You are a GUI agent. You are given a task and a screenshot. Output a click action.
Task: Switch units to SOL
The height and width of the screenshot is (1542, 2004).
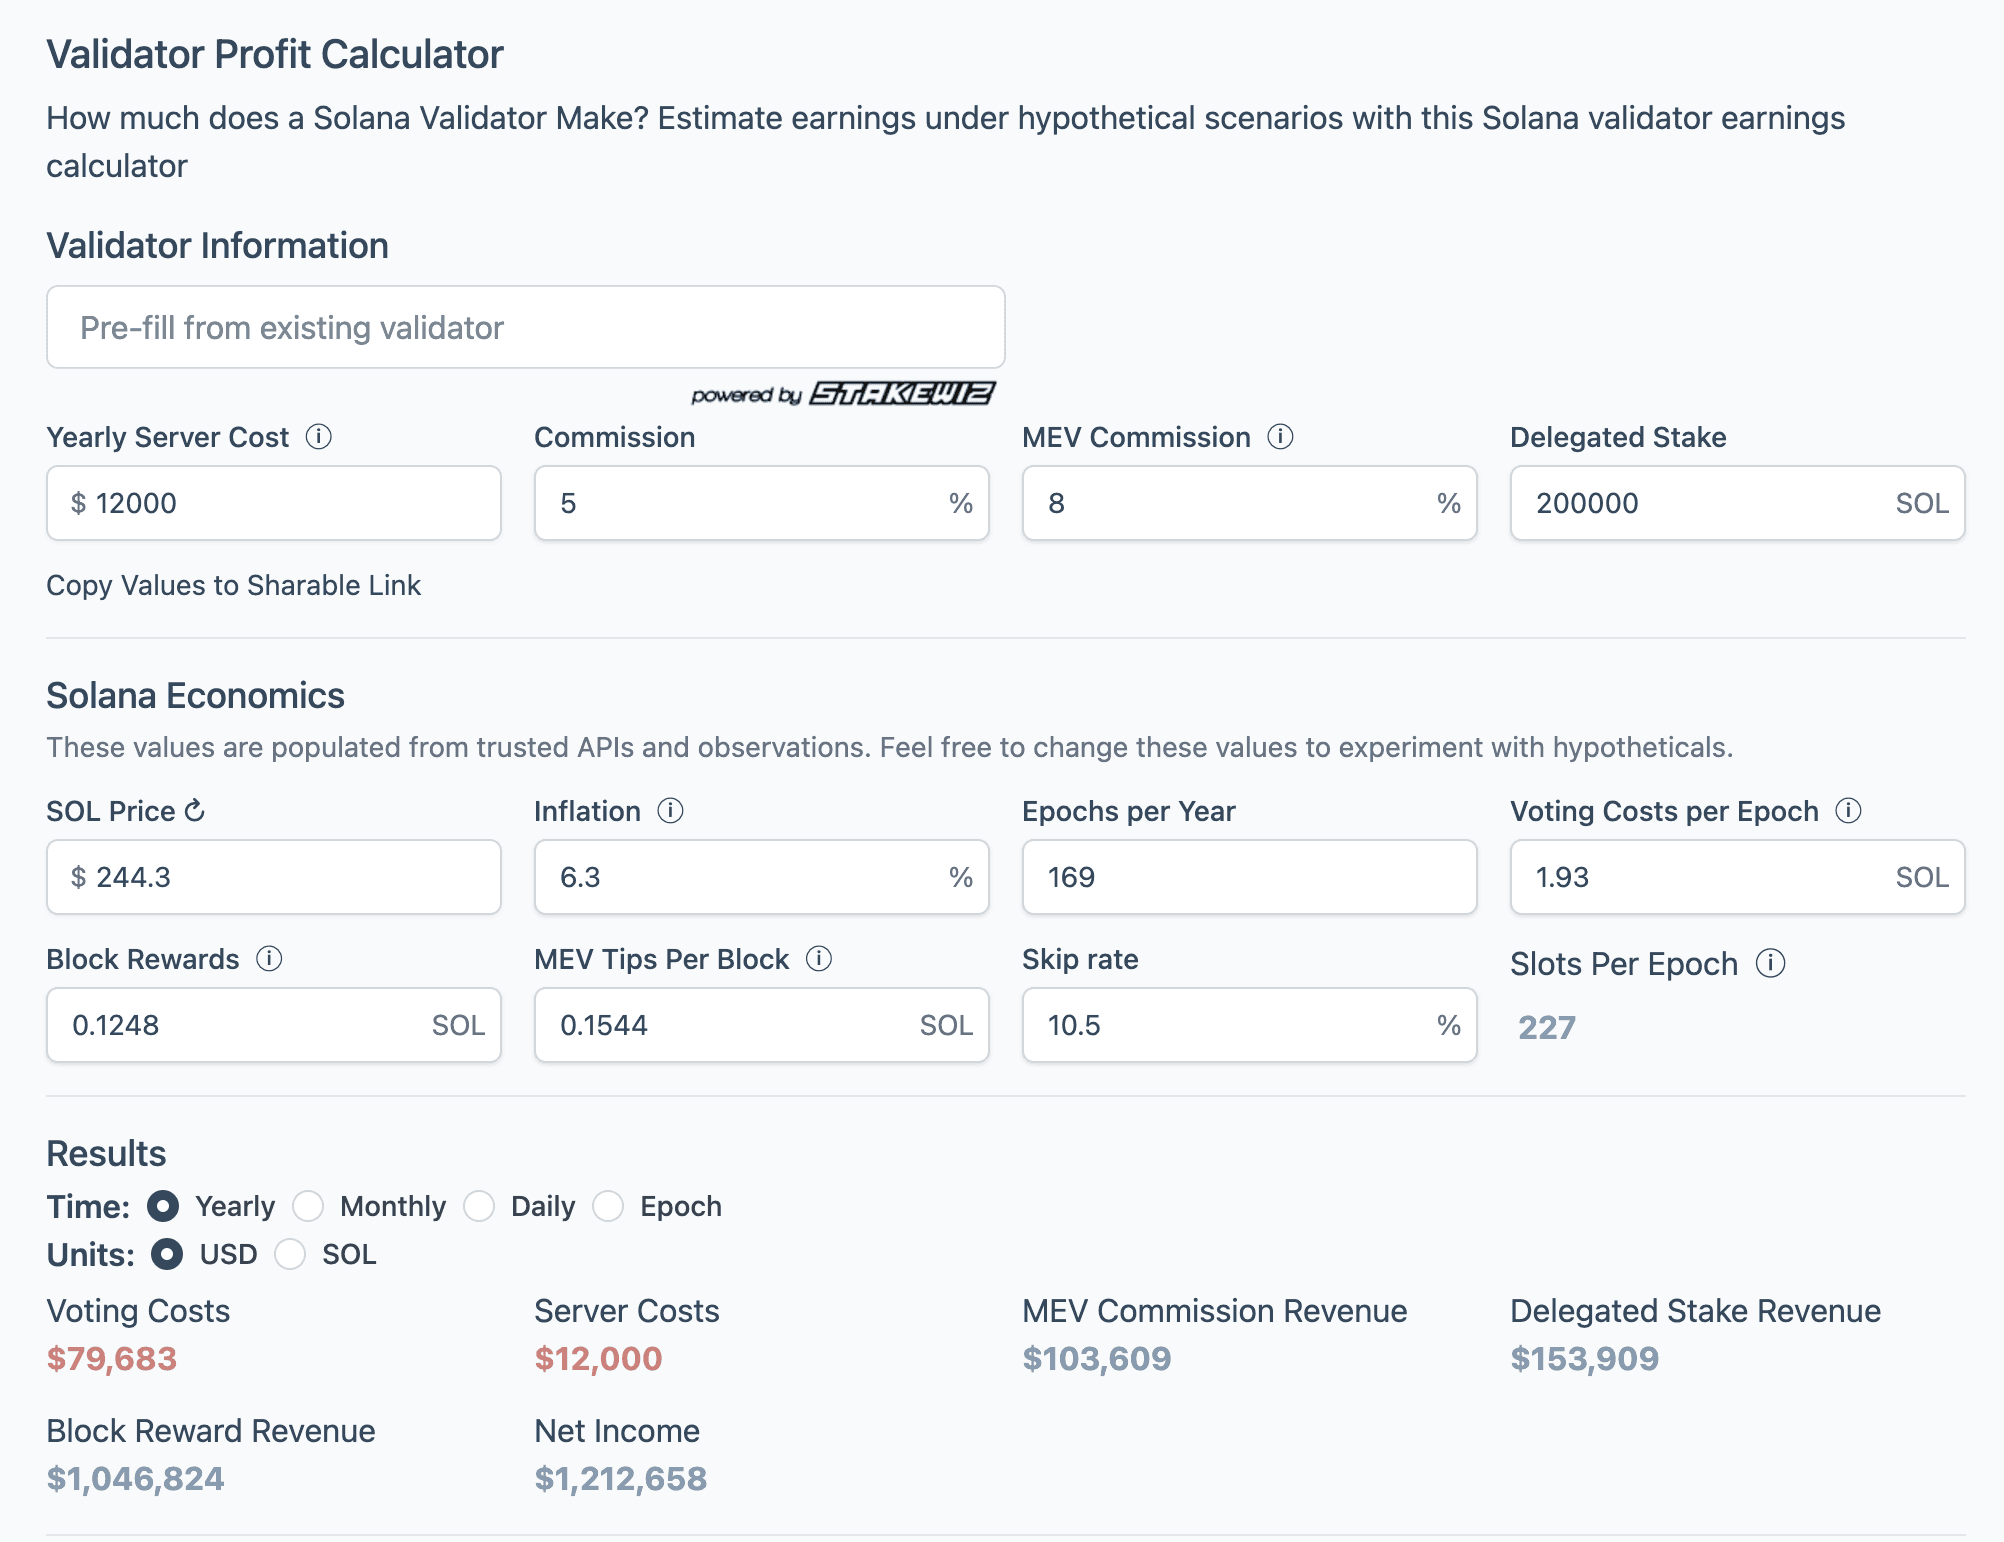[290, 1254]
